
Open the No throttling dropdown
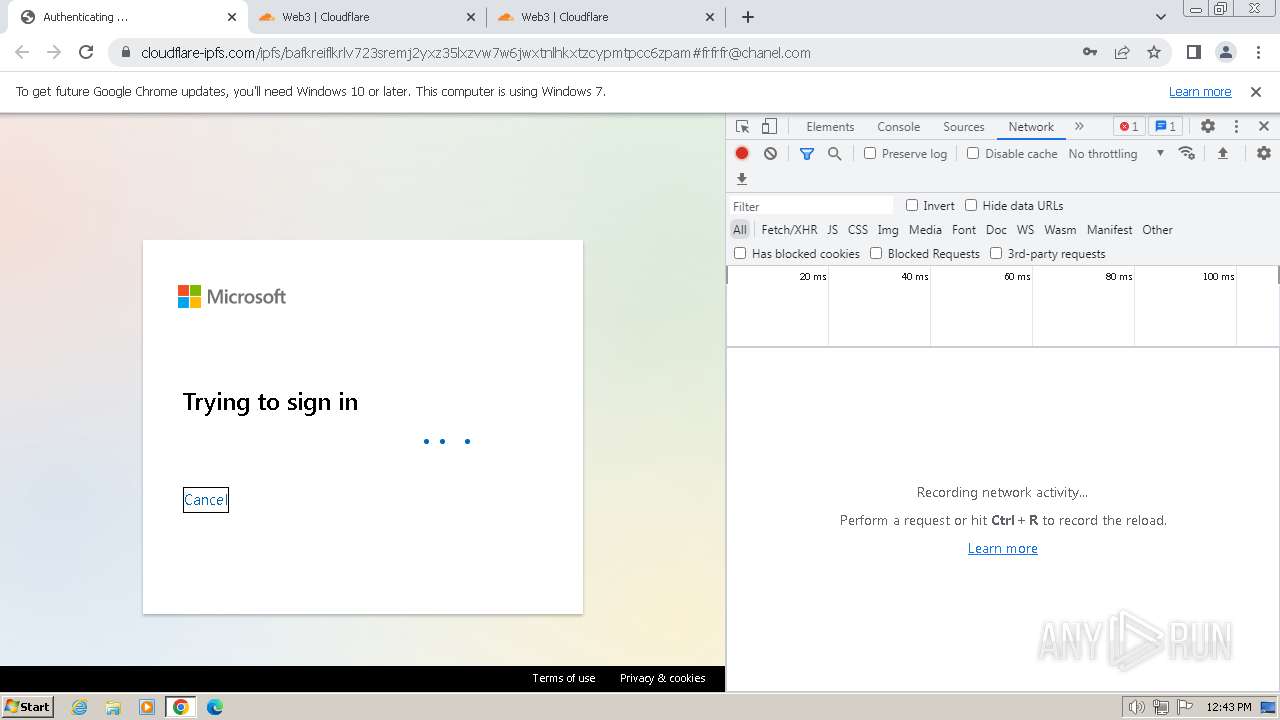[1116, 154]
